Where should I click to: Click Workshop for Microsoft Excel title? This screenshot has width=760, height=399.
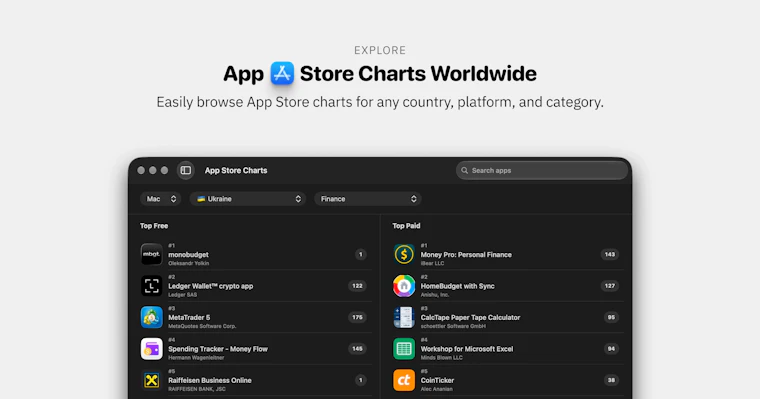[x=467, y=349]
